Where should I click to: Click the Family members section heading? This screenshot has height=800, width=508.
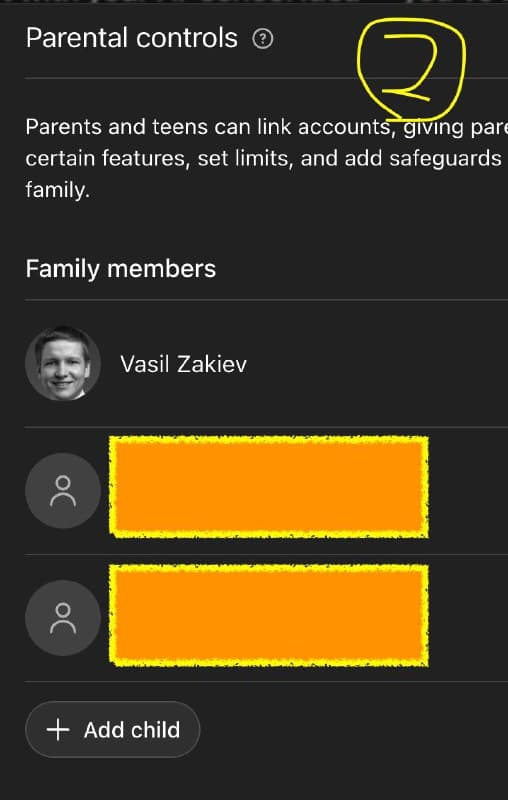click(120, 269)
